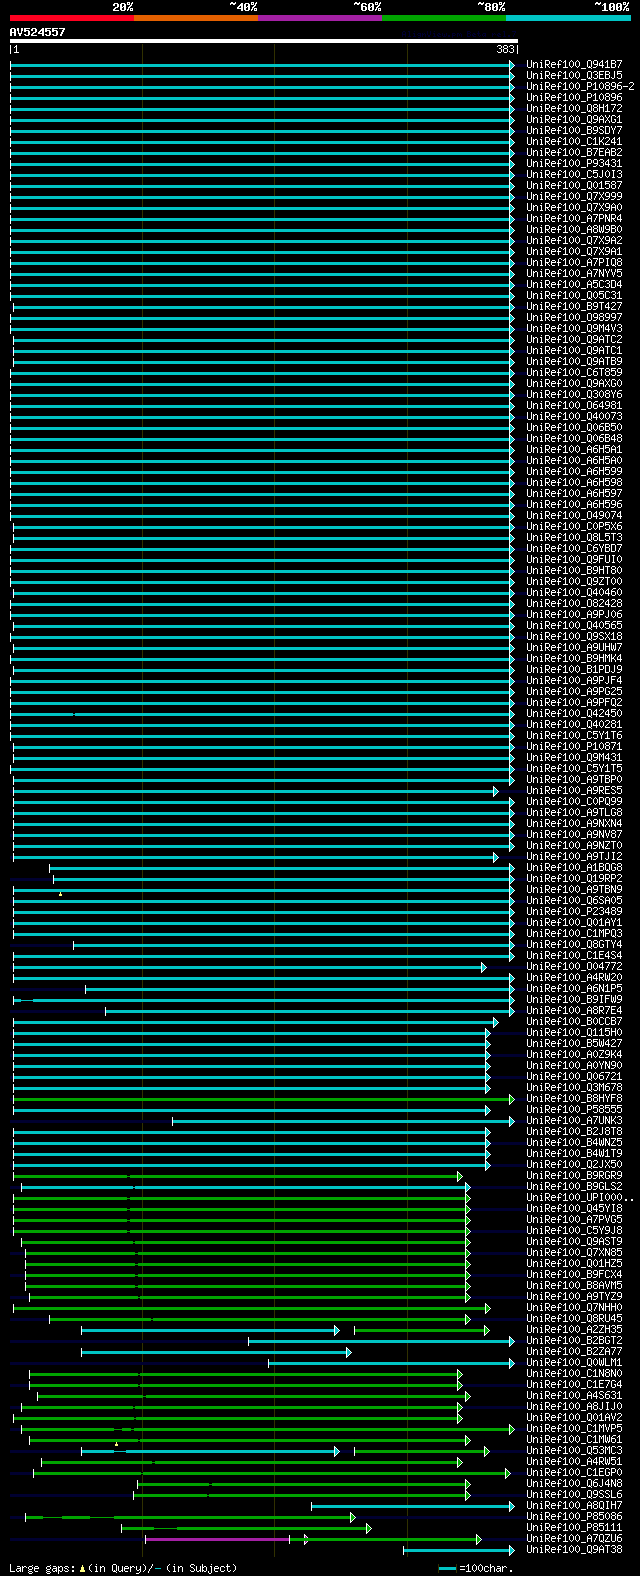Select label UniRef100_O04772
640x1576 pixels.
coord(574,966)
